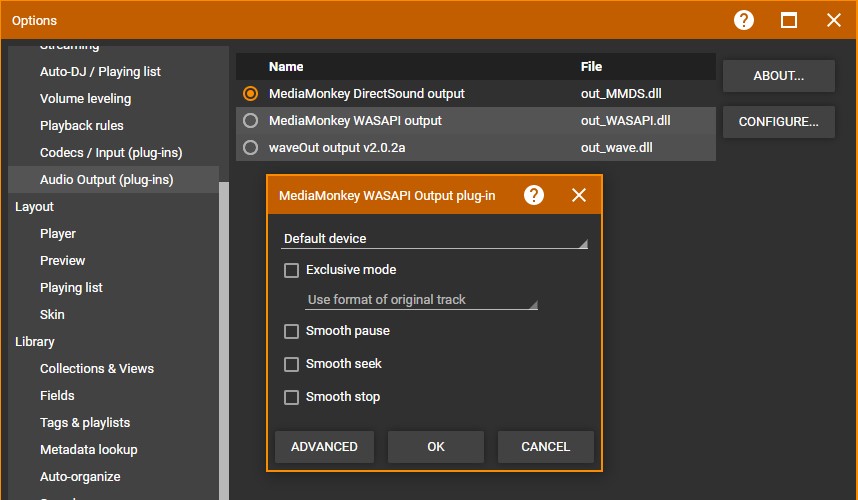Image resolution: width=858 pixels, height=500 pixels.
Task: Click the options sidebar vertical scrollbar
Action: point(224,340)
